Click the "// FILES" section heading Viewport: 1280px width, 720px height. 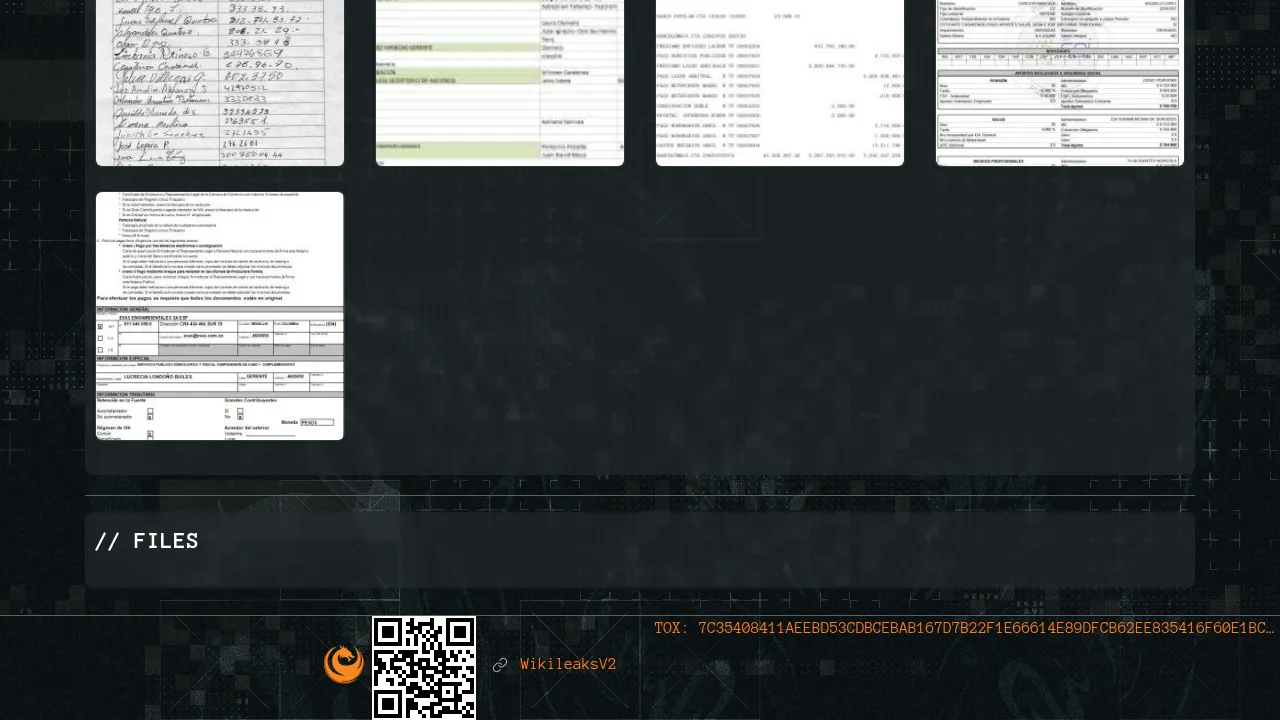147,541
